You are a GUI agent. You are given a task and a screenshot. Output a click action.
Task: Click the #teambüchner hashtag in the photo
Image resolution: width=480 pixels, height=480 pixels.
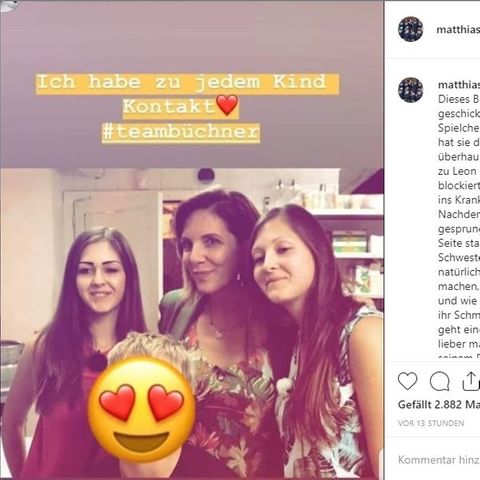click(181, 132)
